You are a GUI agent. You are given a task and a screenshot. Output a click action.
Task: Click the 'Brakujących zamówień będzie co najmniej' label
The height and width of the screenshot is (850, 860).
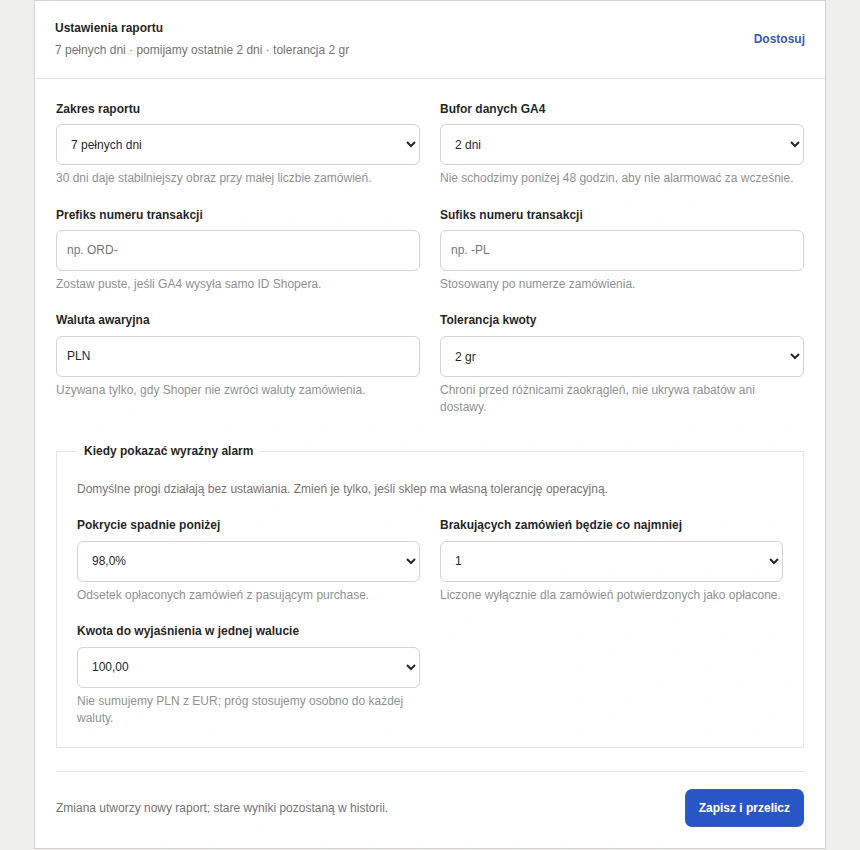[561, 525]
